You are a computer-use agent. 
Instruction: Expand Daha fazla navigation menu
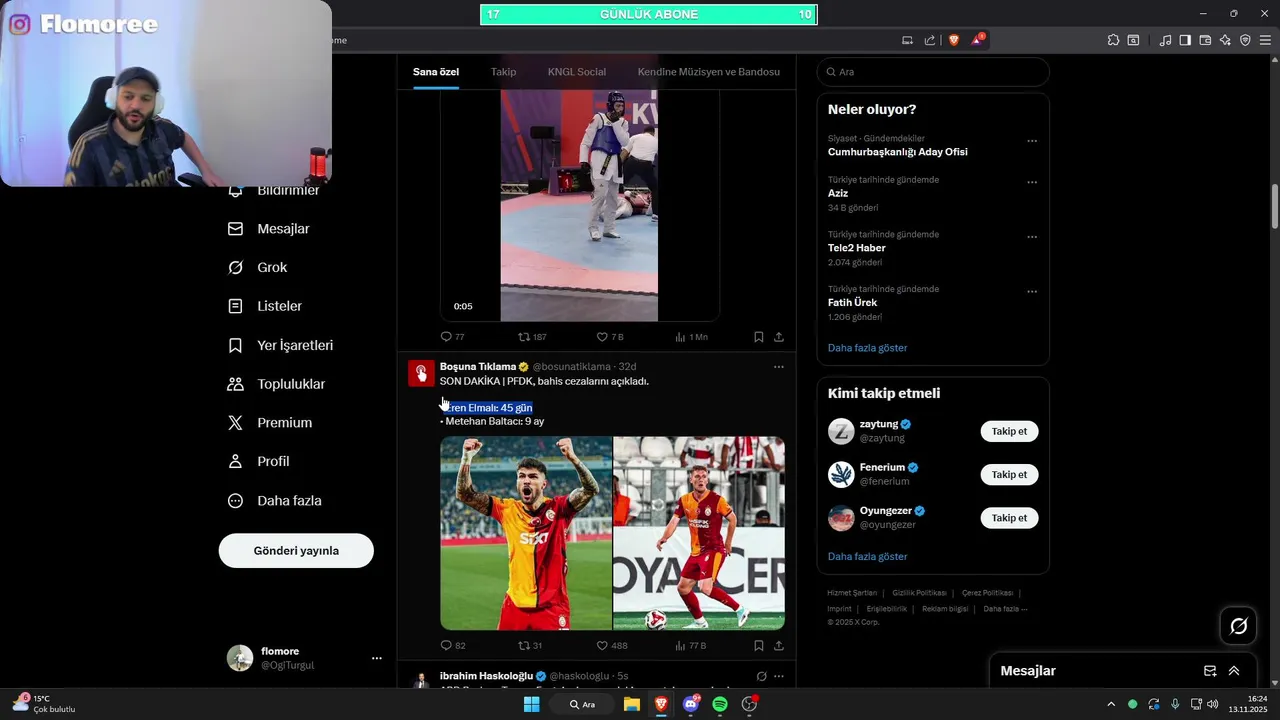[x=275, y=500]
